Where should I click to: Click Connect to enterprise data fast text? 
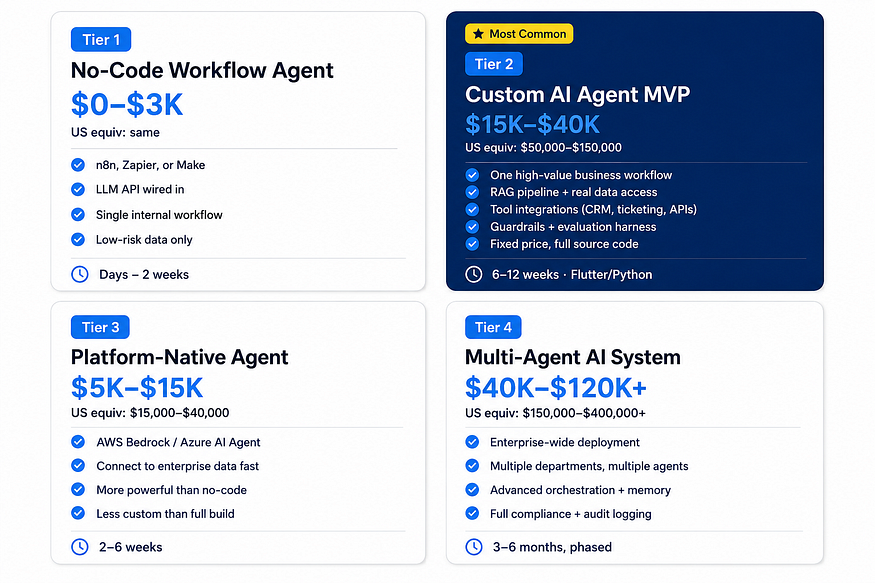(x=177, y=466)
